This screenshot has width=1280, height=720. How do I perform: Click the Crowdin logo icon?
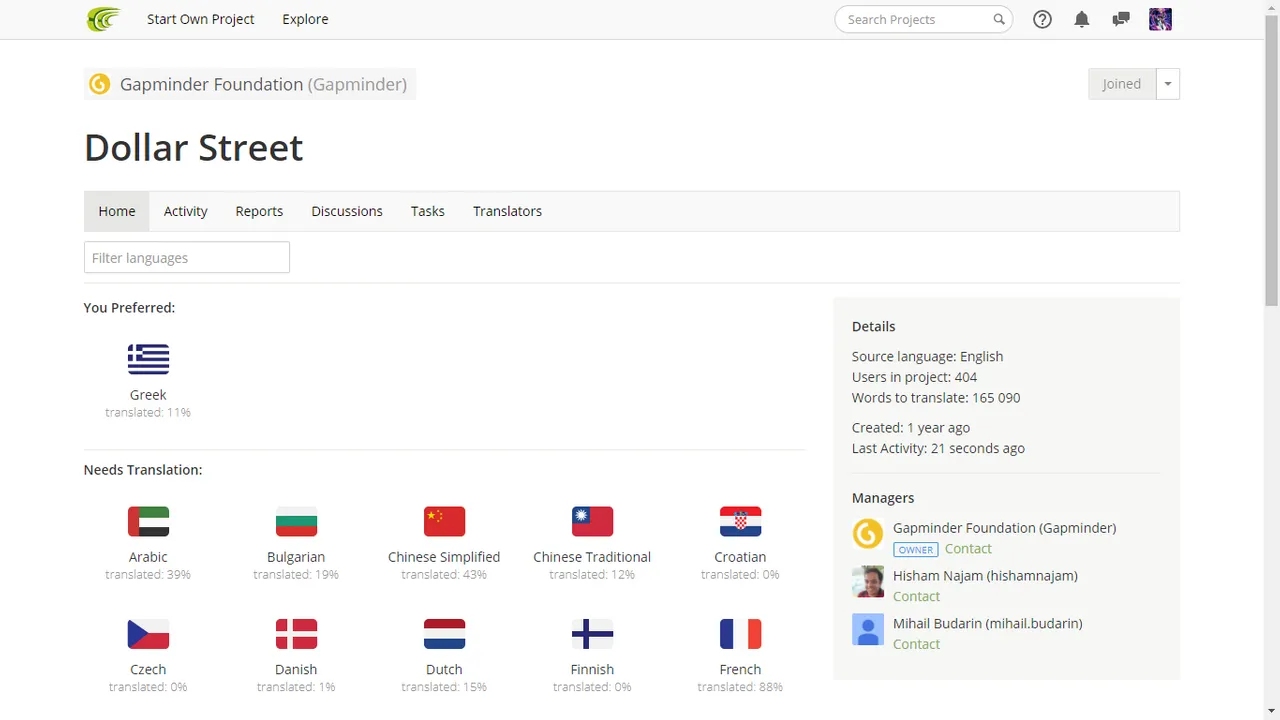(103, 19)
